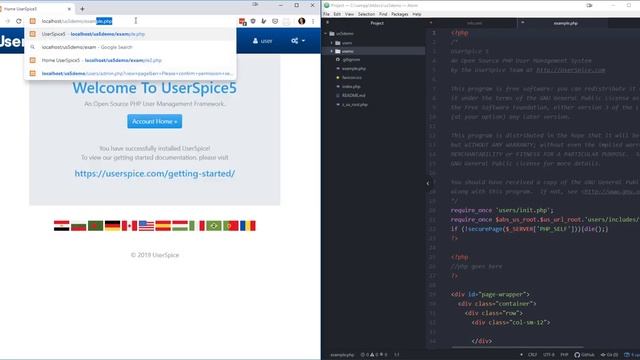The image size is (640, 360).
Task: Close the Home UserSpice5 browser tab
Action: 69,9
